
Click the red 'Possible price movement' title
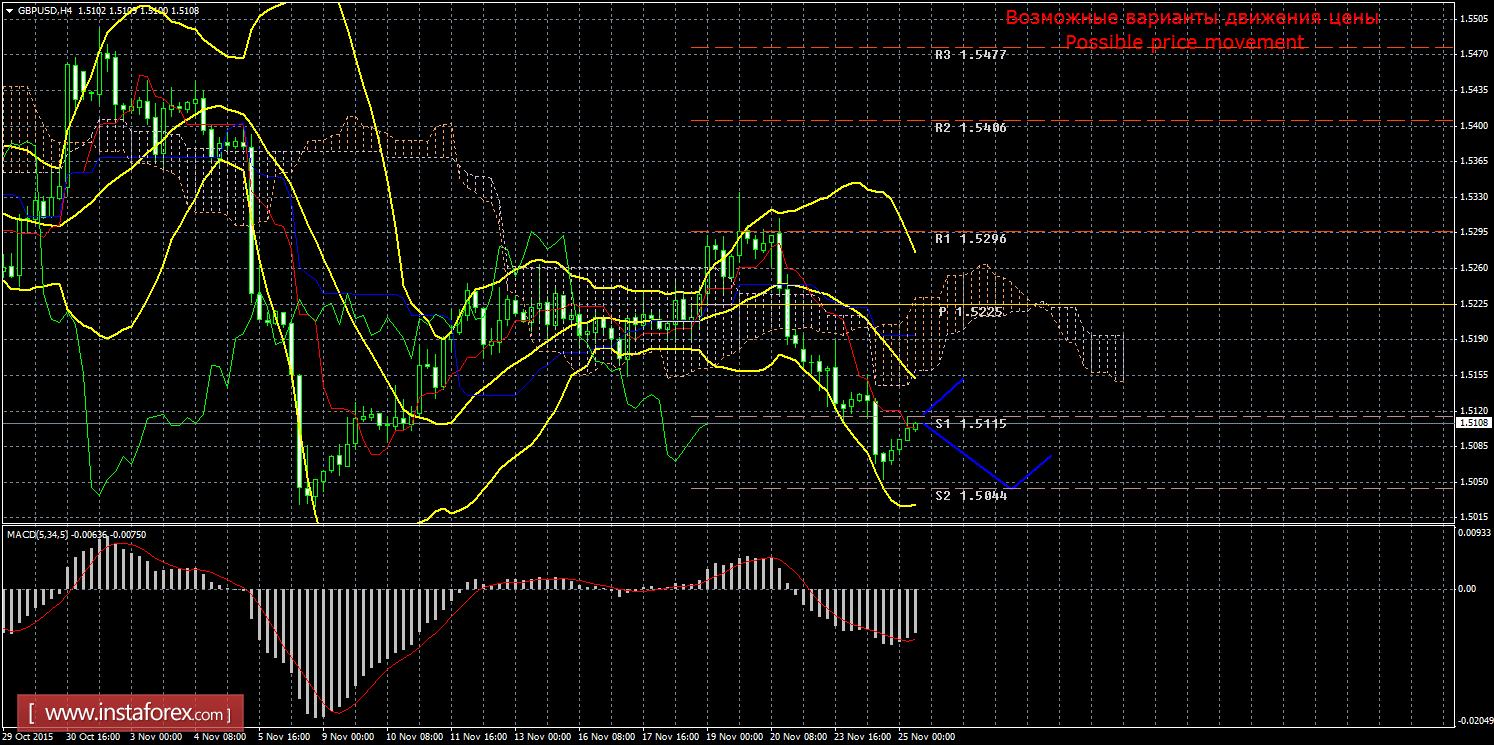(1185, 42)
